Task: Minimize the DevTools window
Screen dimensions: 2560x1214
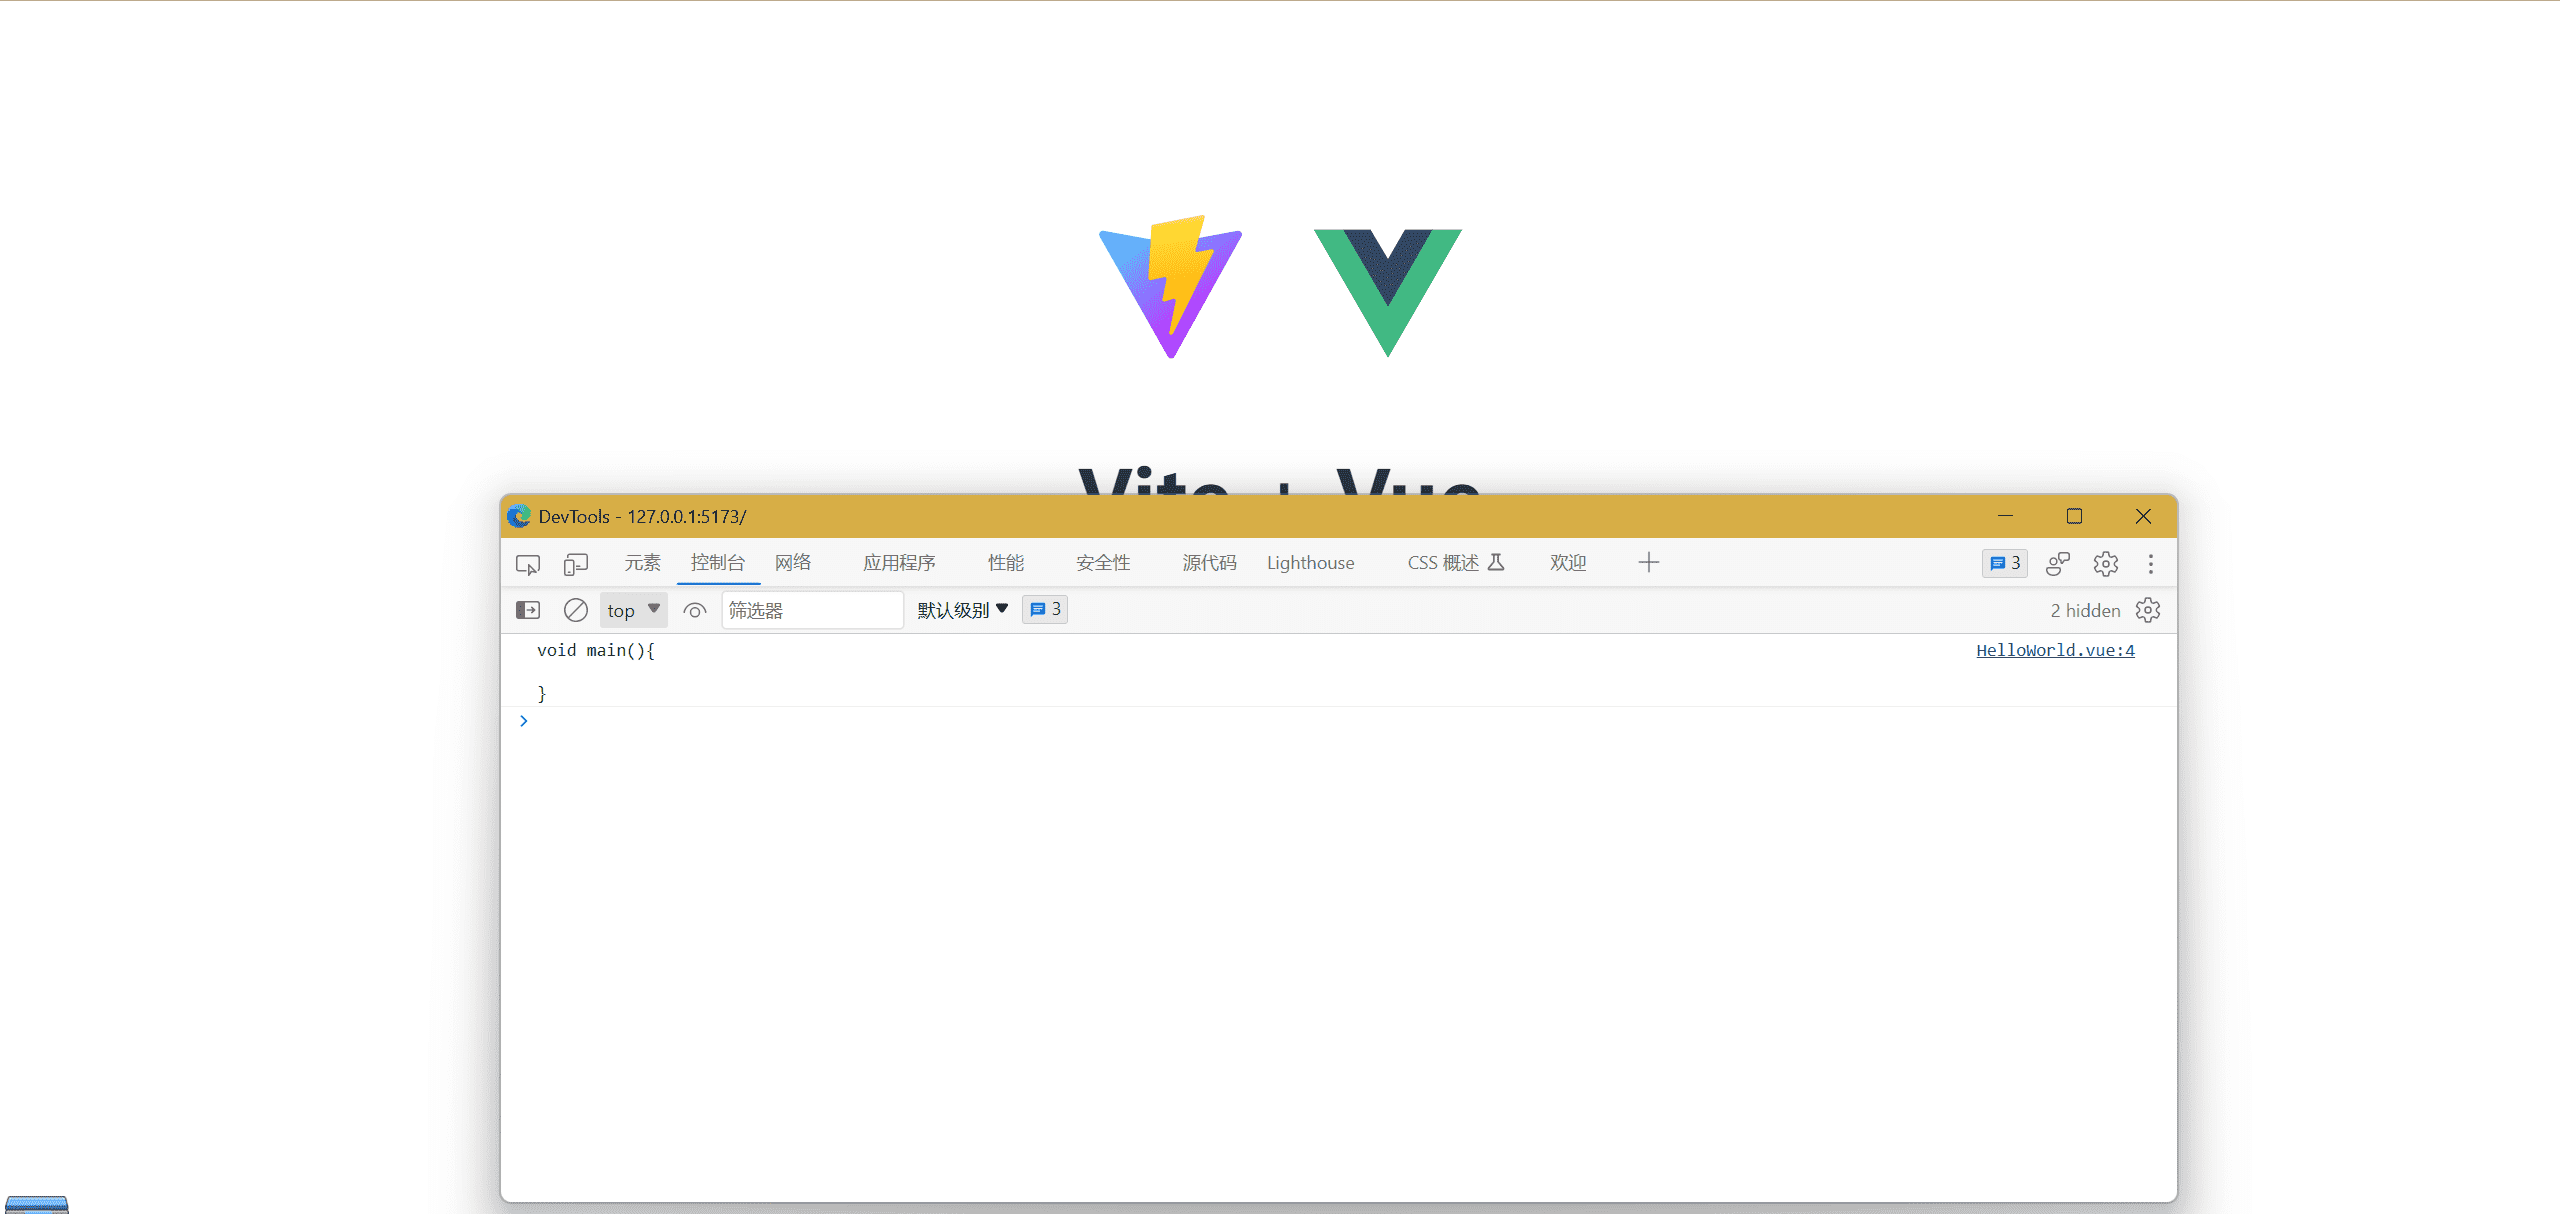Action: tap(2005, 516)
